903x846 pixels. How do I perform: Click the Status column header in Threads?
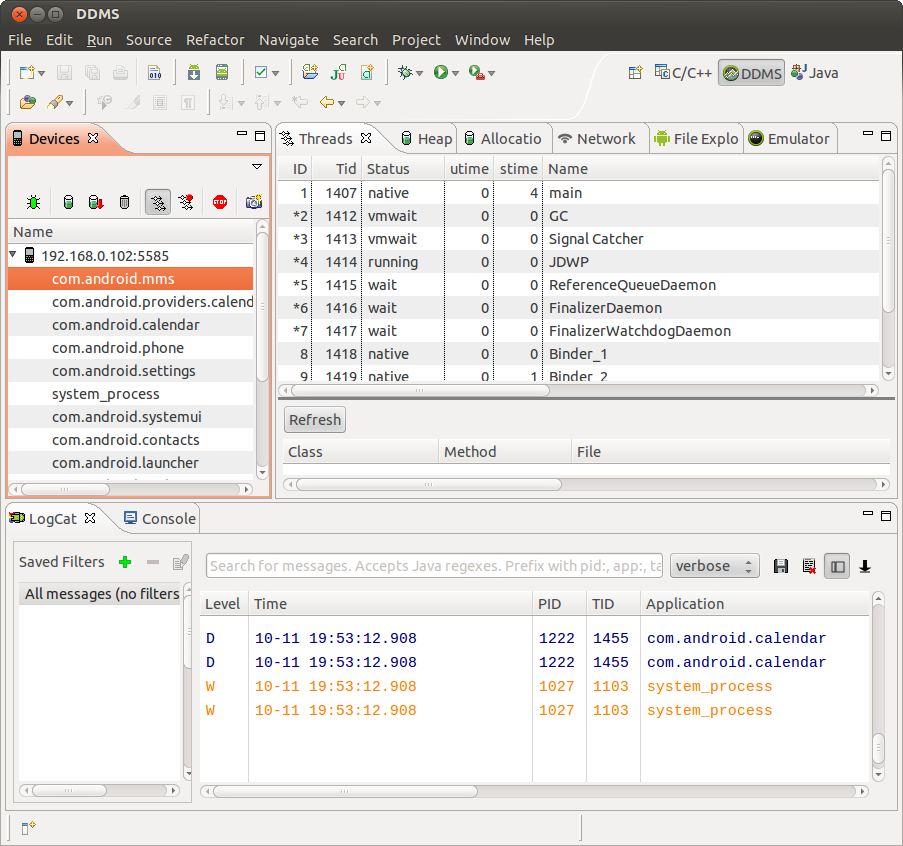click(x=403, y=169)
